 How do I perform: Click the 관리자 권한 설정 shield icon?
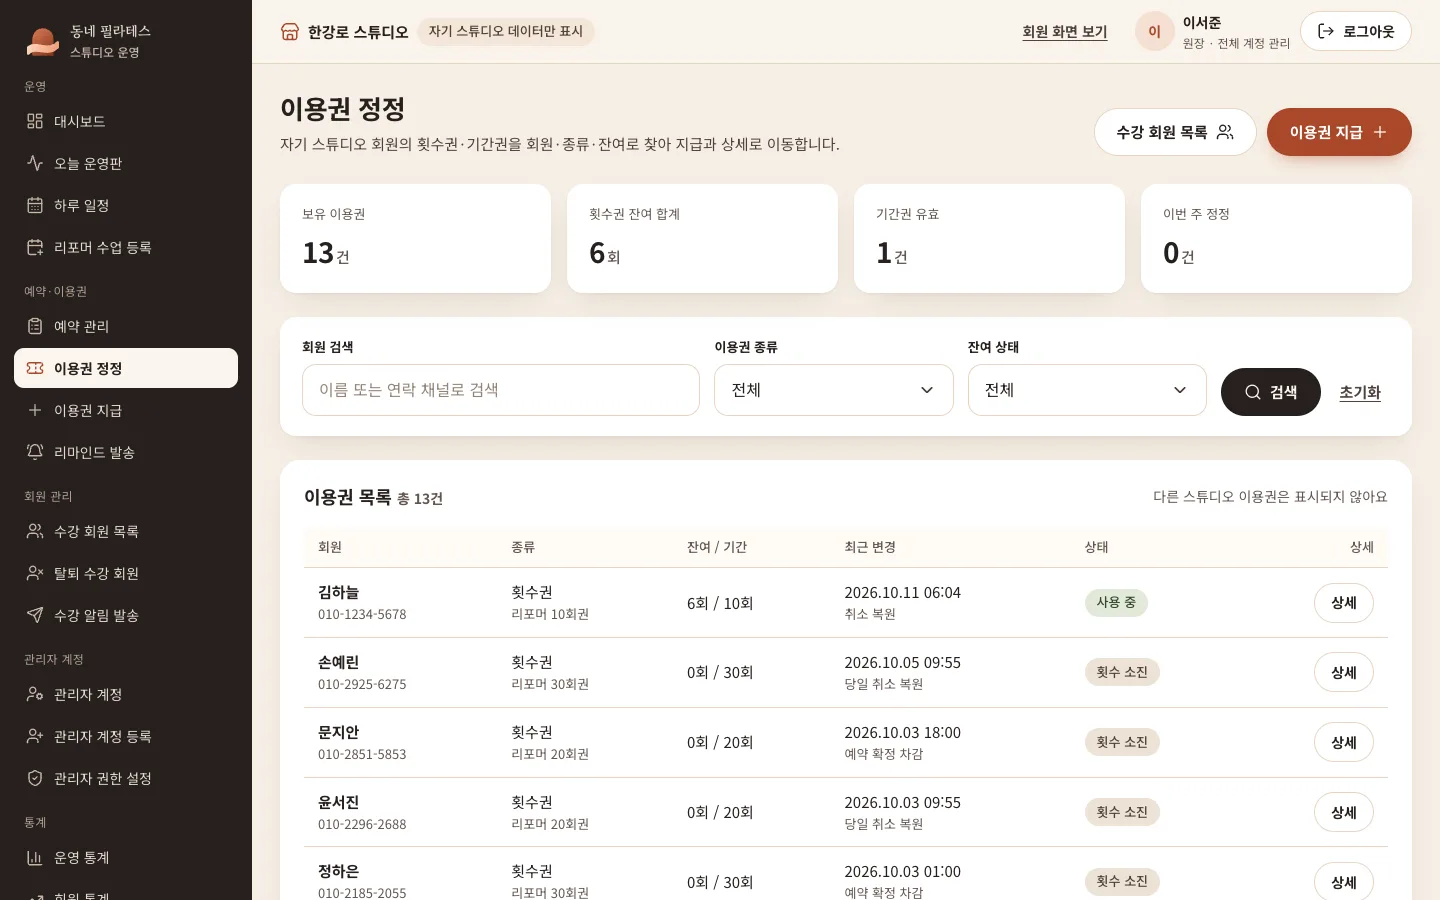[x=35, y=778]
